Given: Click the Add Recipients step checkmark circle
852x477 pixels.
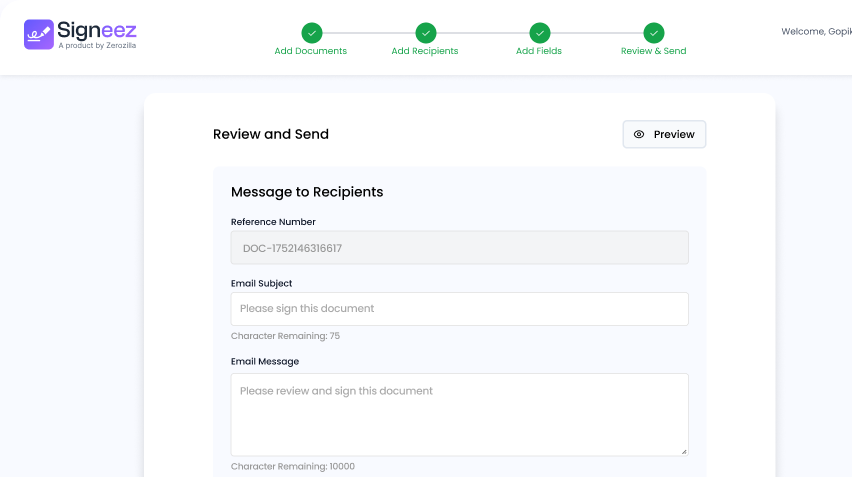Looking at the screenshot, I should 425,33.
